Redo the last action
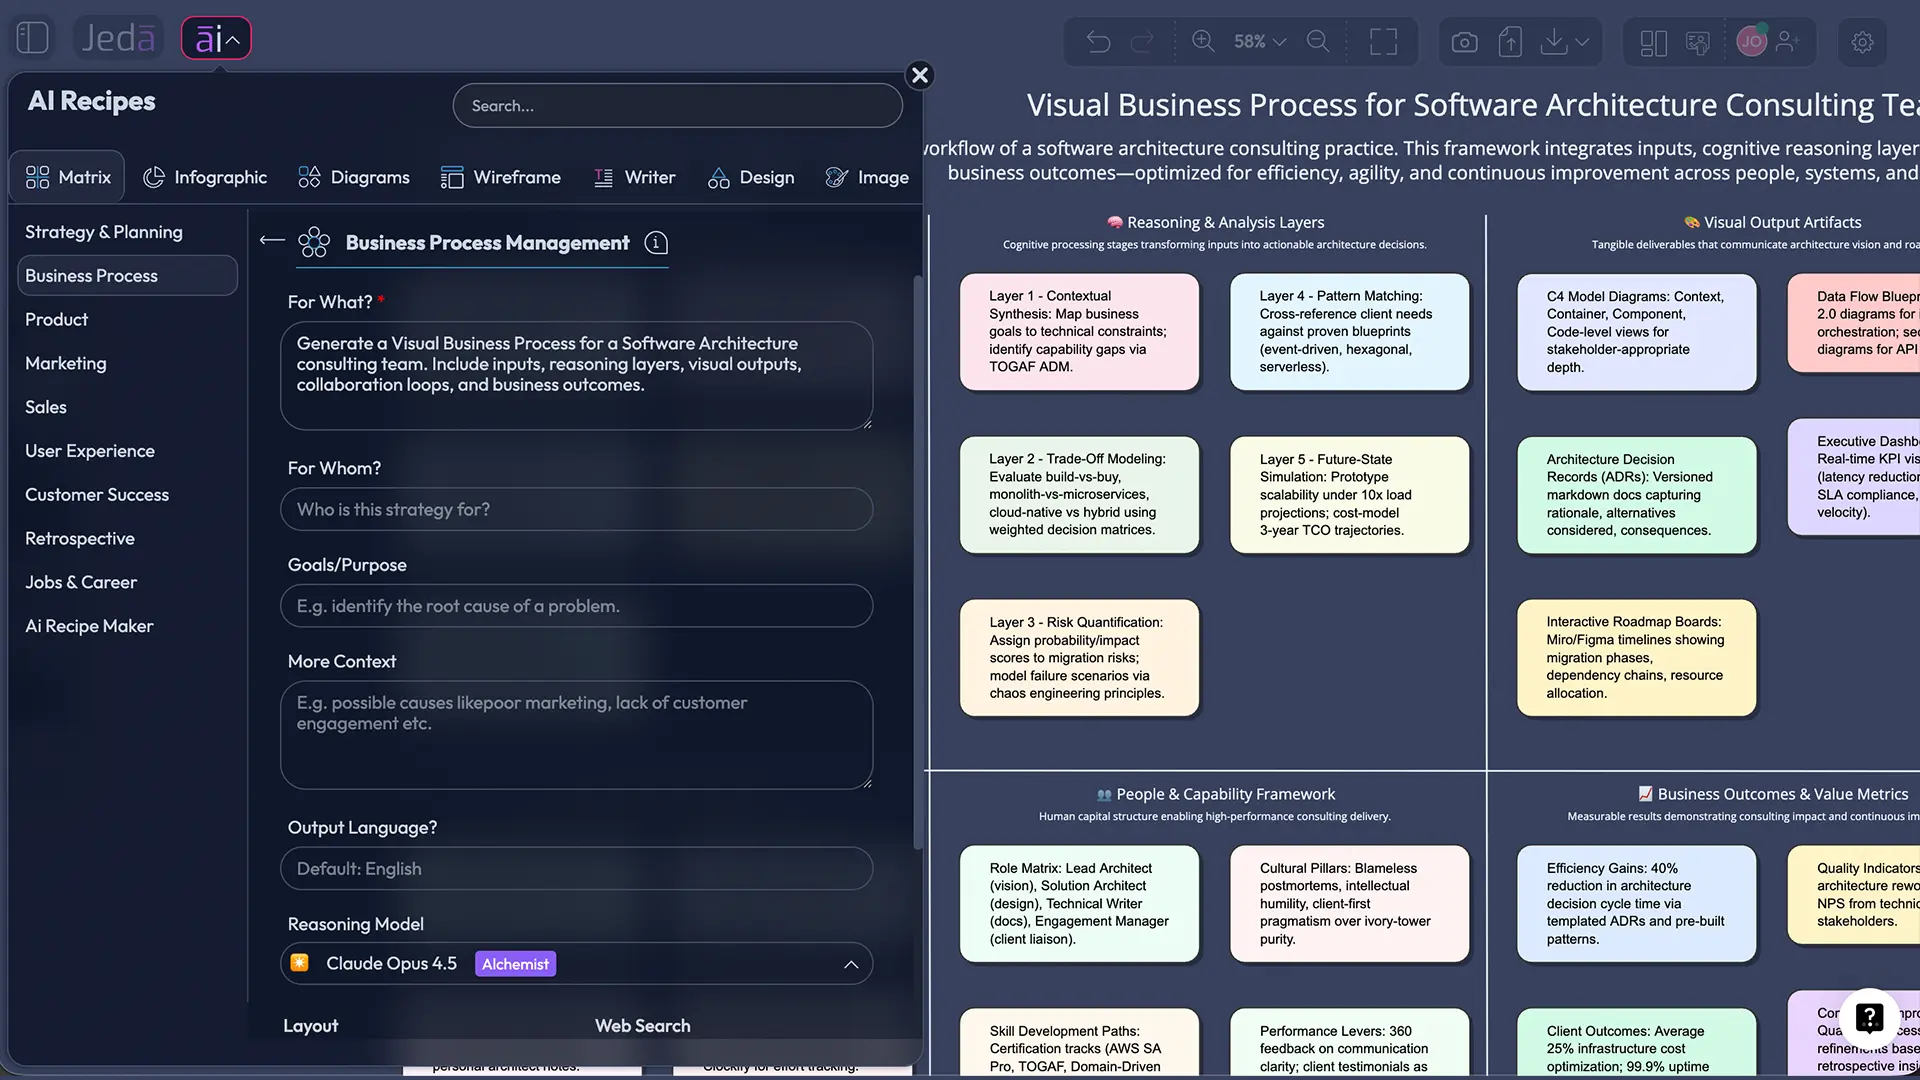Screen dimensions: 1920x1080 click(1142, 41)
